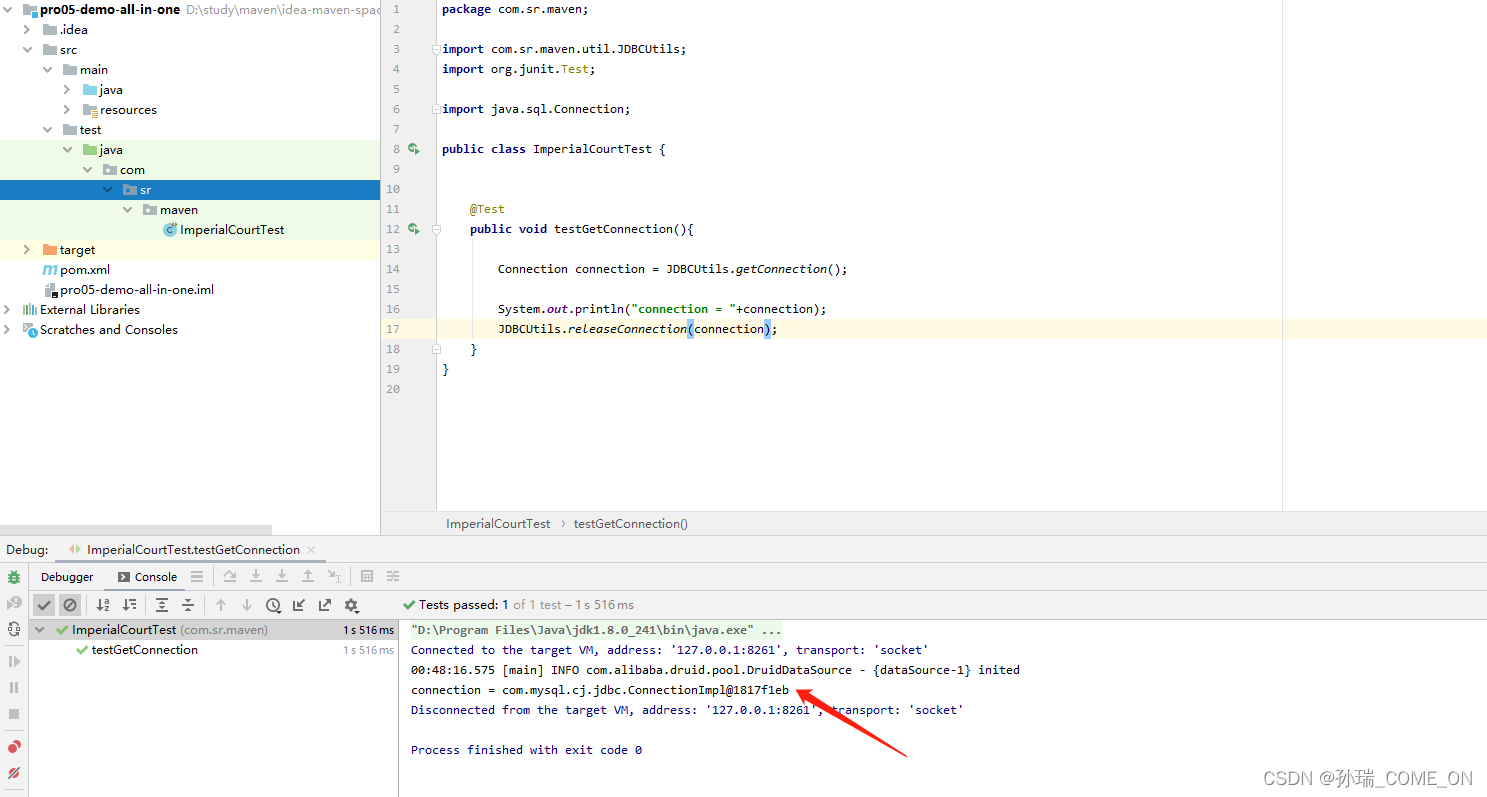Click 'Process finished with exit code 0' text

pyautogui.click(x=526, y=750)
